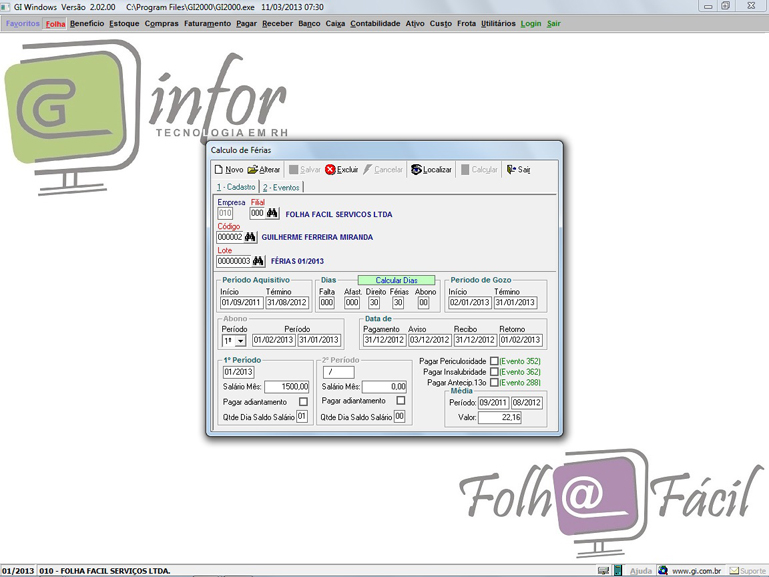The width and height of the screenshot is (769, 577).
Task: Click 1º Período Salário Mês field
Action: [287, 387]
